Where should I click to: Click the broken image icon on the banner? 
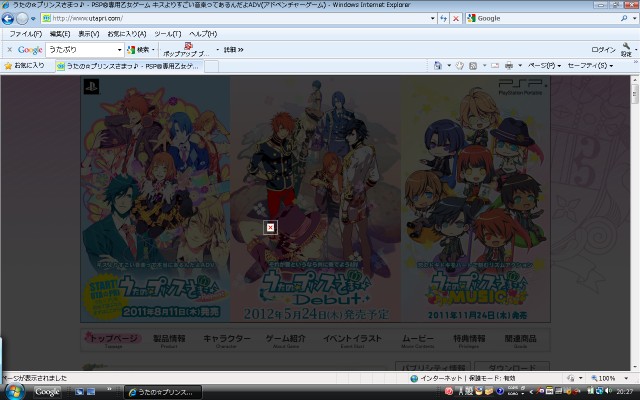(270, 228)
